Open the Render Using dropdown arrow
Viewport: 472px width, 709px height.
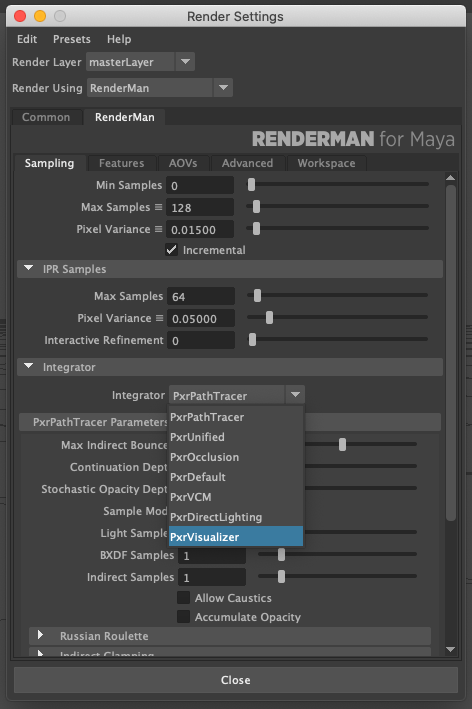point(223,88)
